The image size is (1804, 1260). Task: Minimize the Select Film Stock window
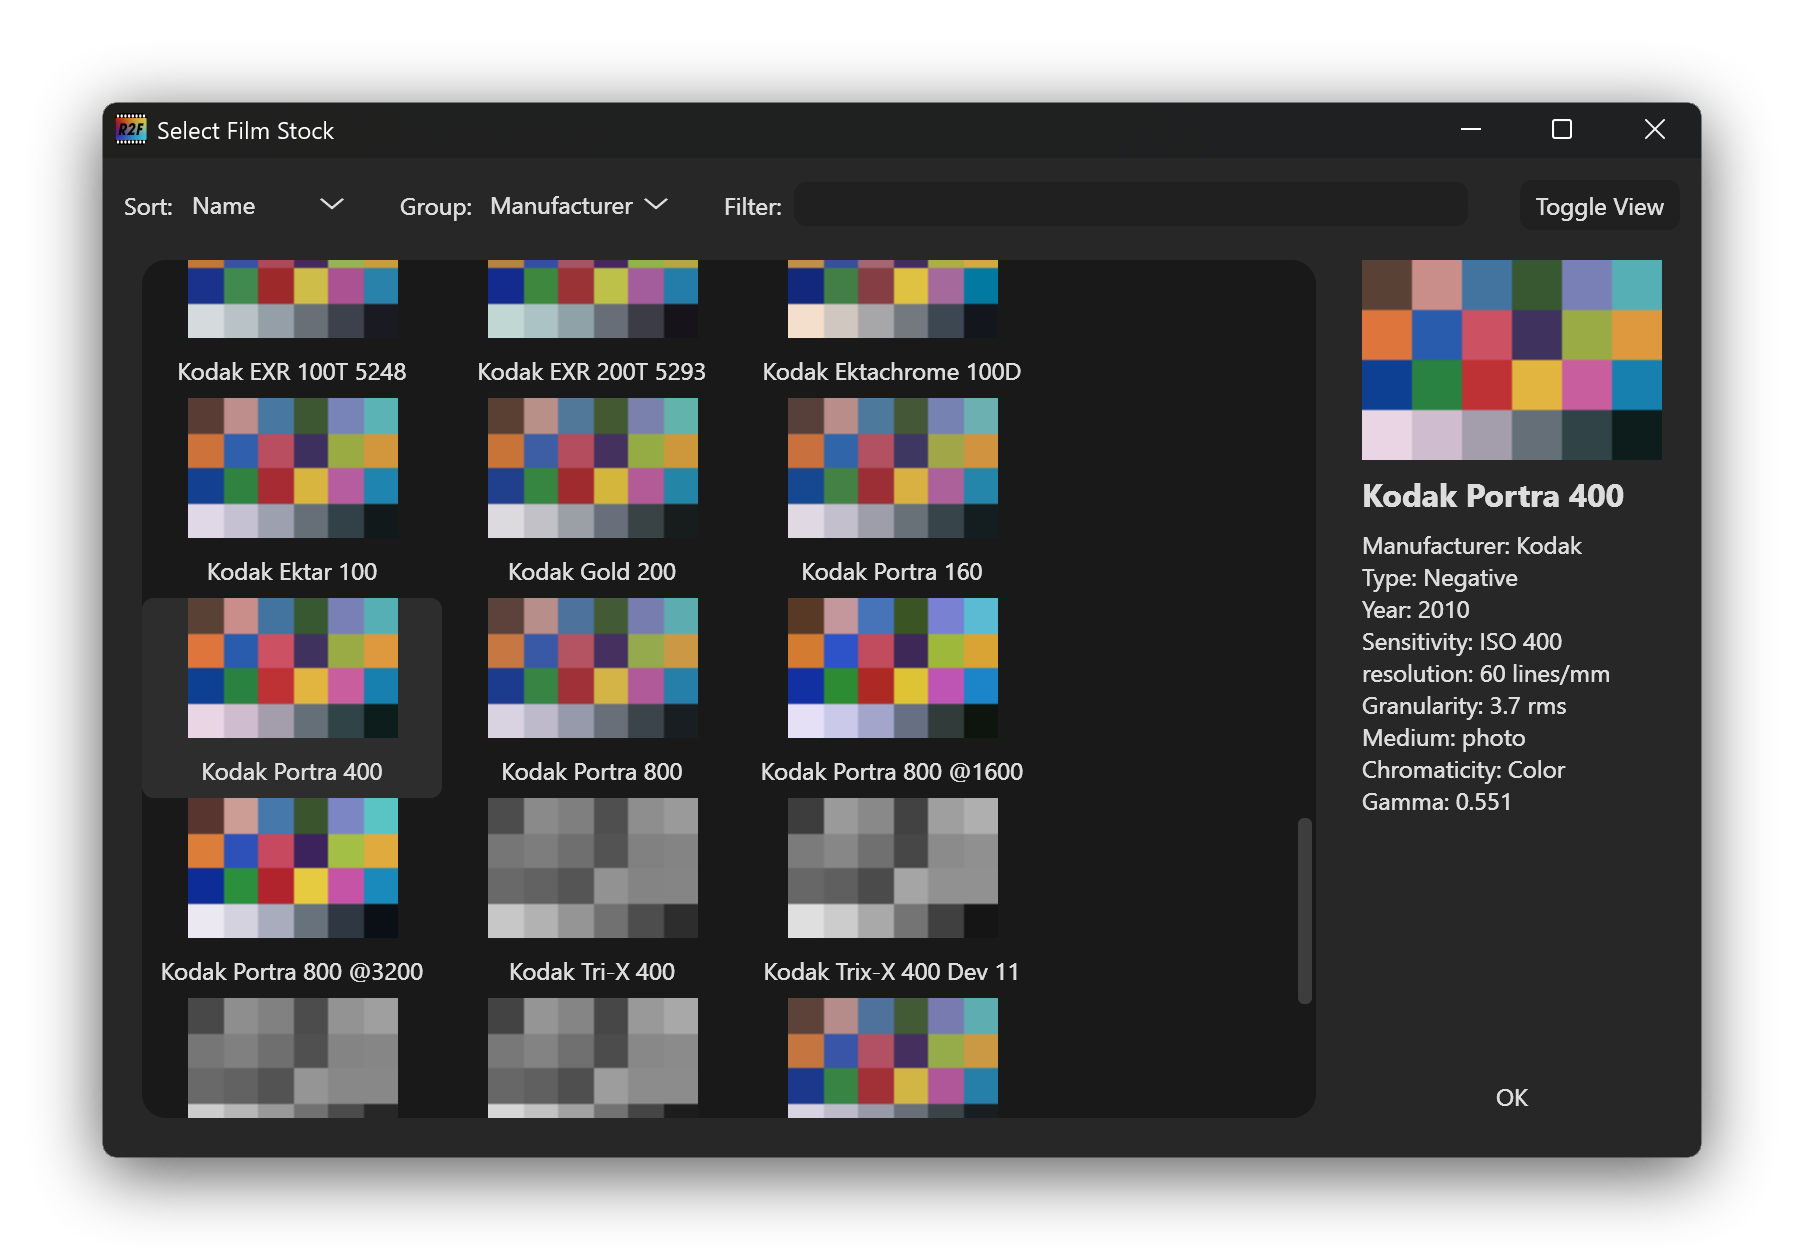coord(1470,130)
